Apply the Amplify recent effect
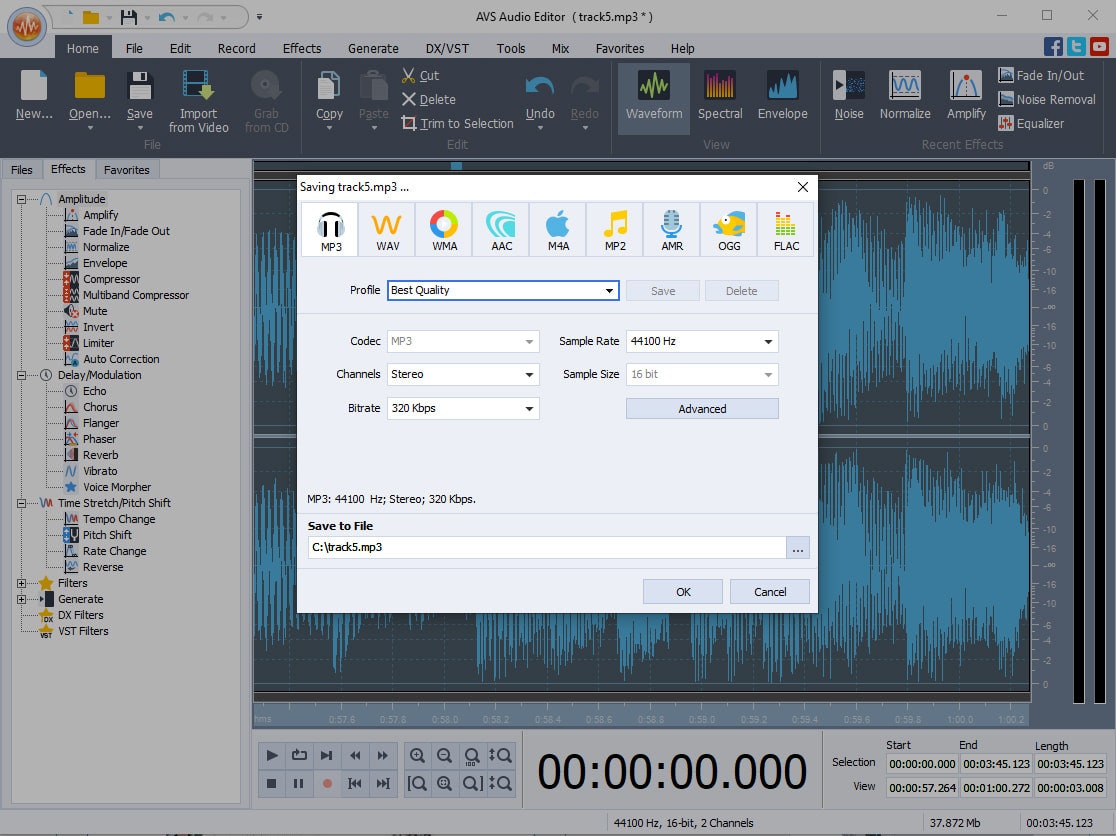 [x=965, y=97]
